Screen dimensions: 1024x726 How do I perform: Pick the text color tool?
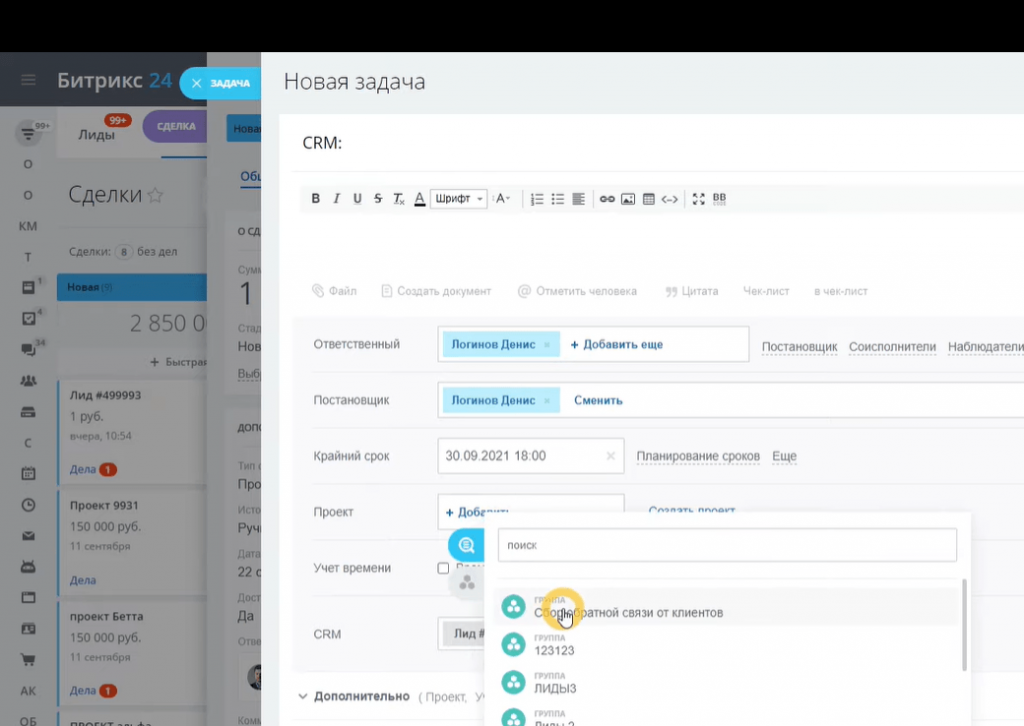420,199
